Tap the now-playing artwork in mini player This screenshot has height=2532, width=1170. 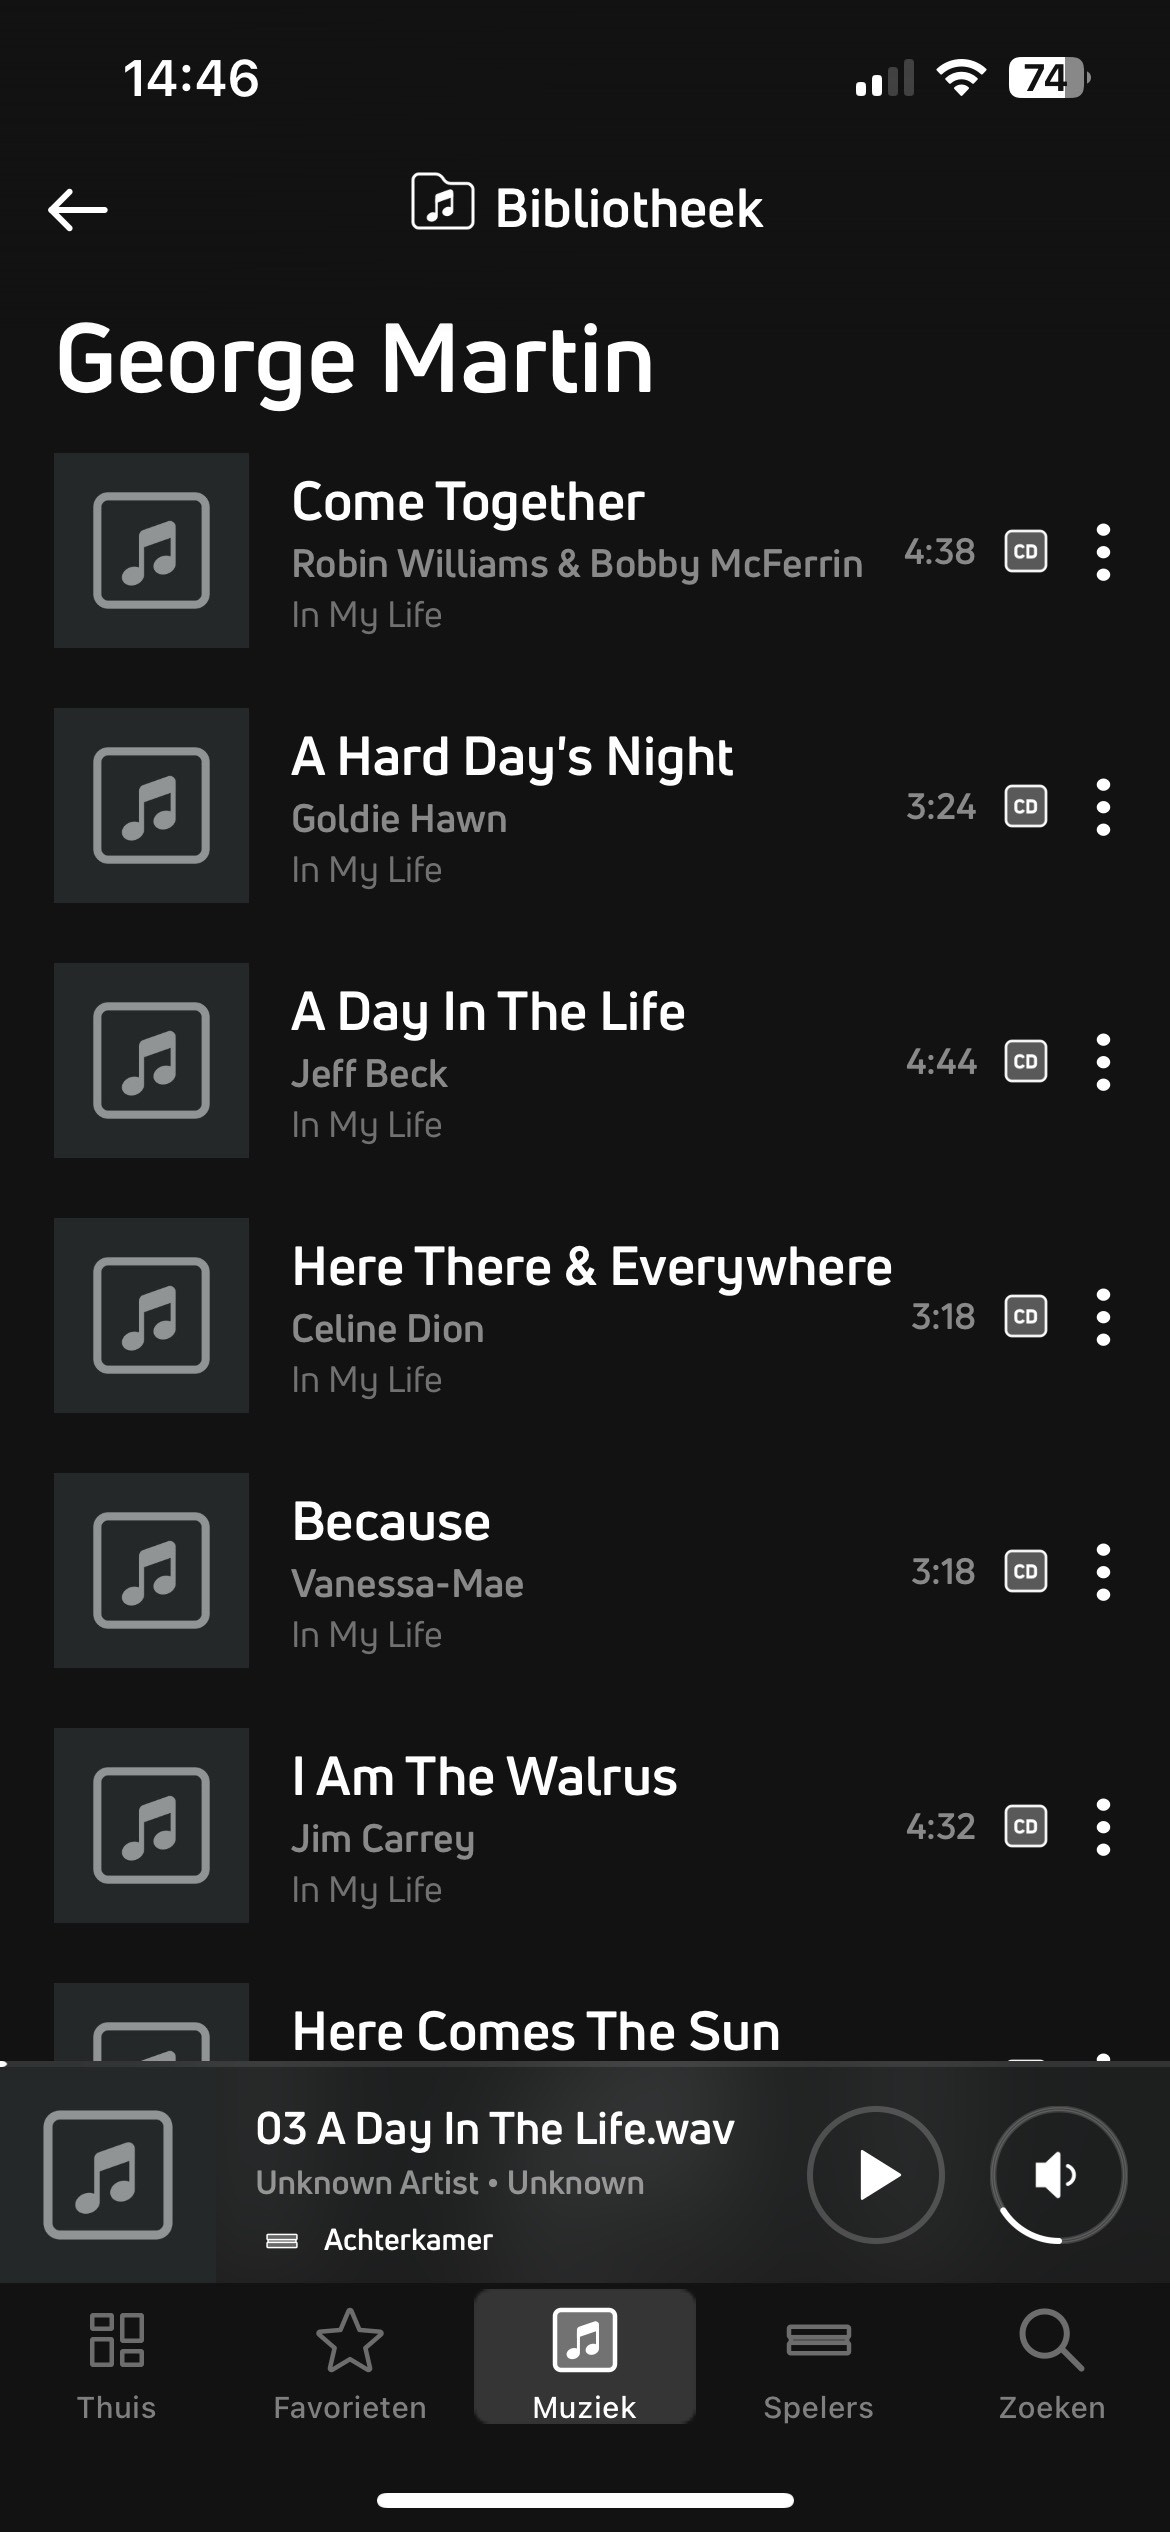(x=108, y=2174)
